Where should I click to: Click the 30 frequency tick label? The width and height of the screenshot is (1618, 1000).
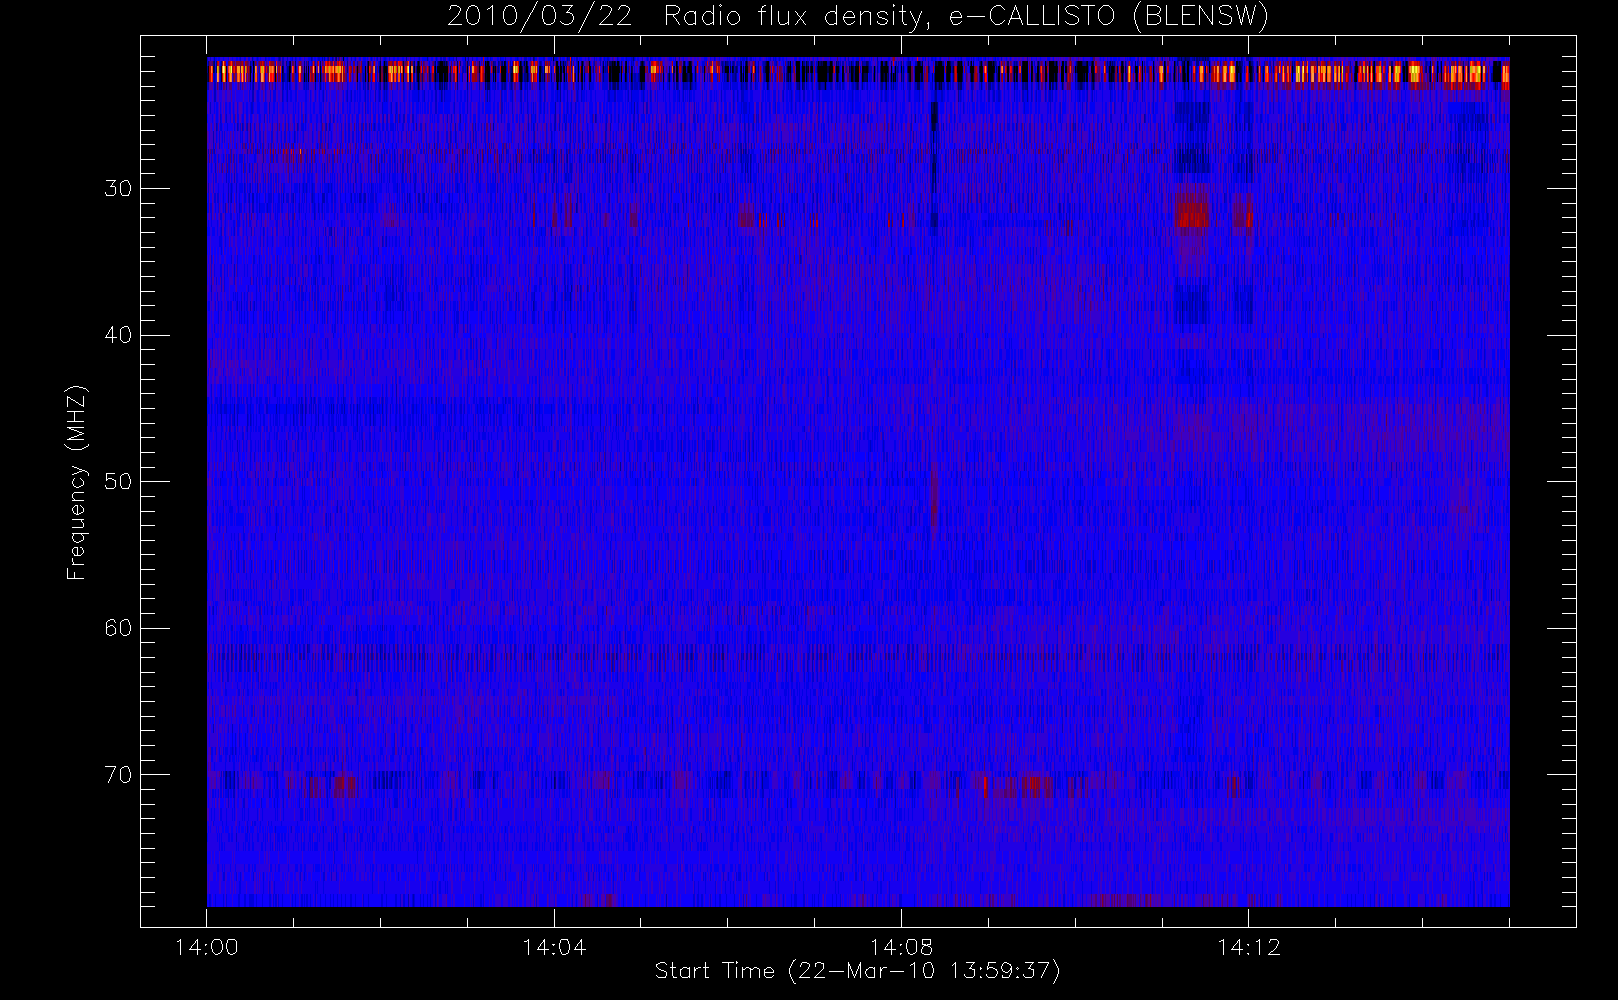click(118, 188)
